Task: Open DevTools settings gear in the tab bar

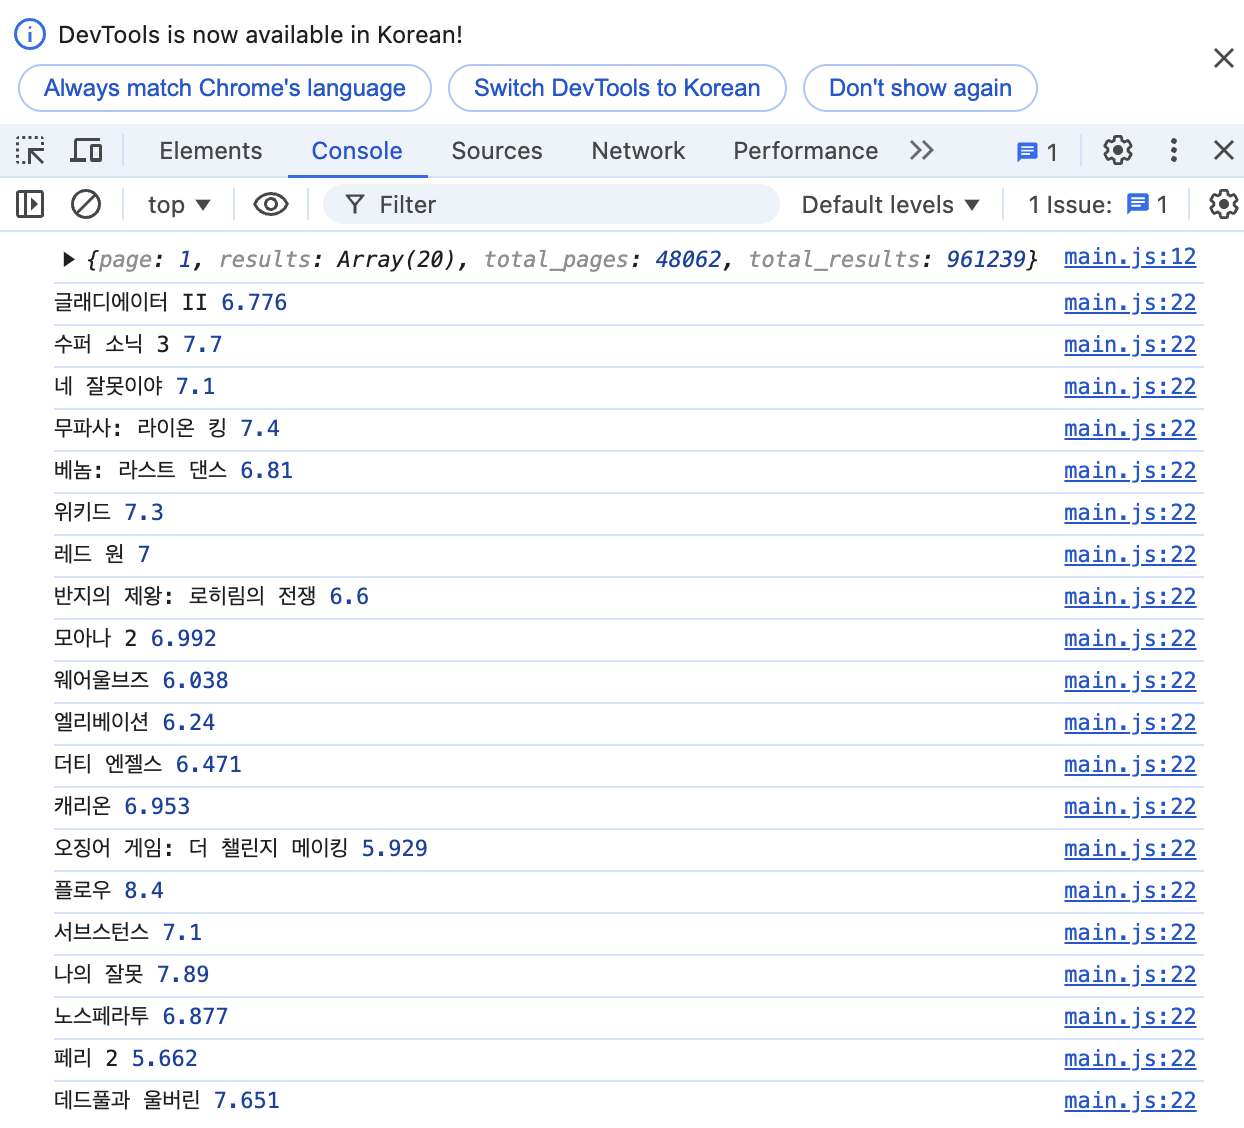Action: coord(1117,151)
